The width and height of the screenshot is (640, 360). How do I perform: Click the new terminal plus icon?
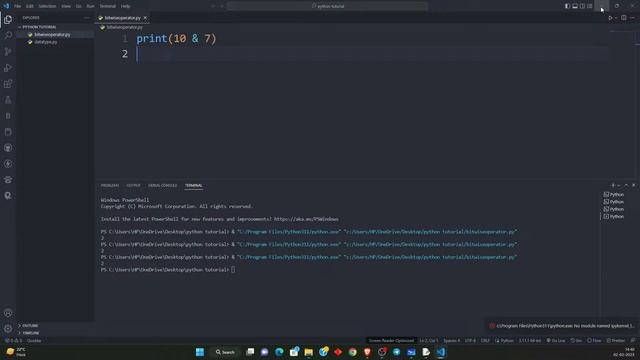point(613,185)
